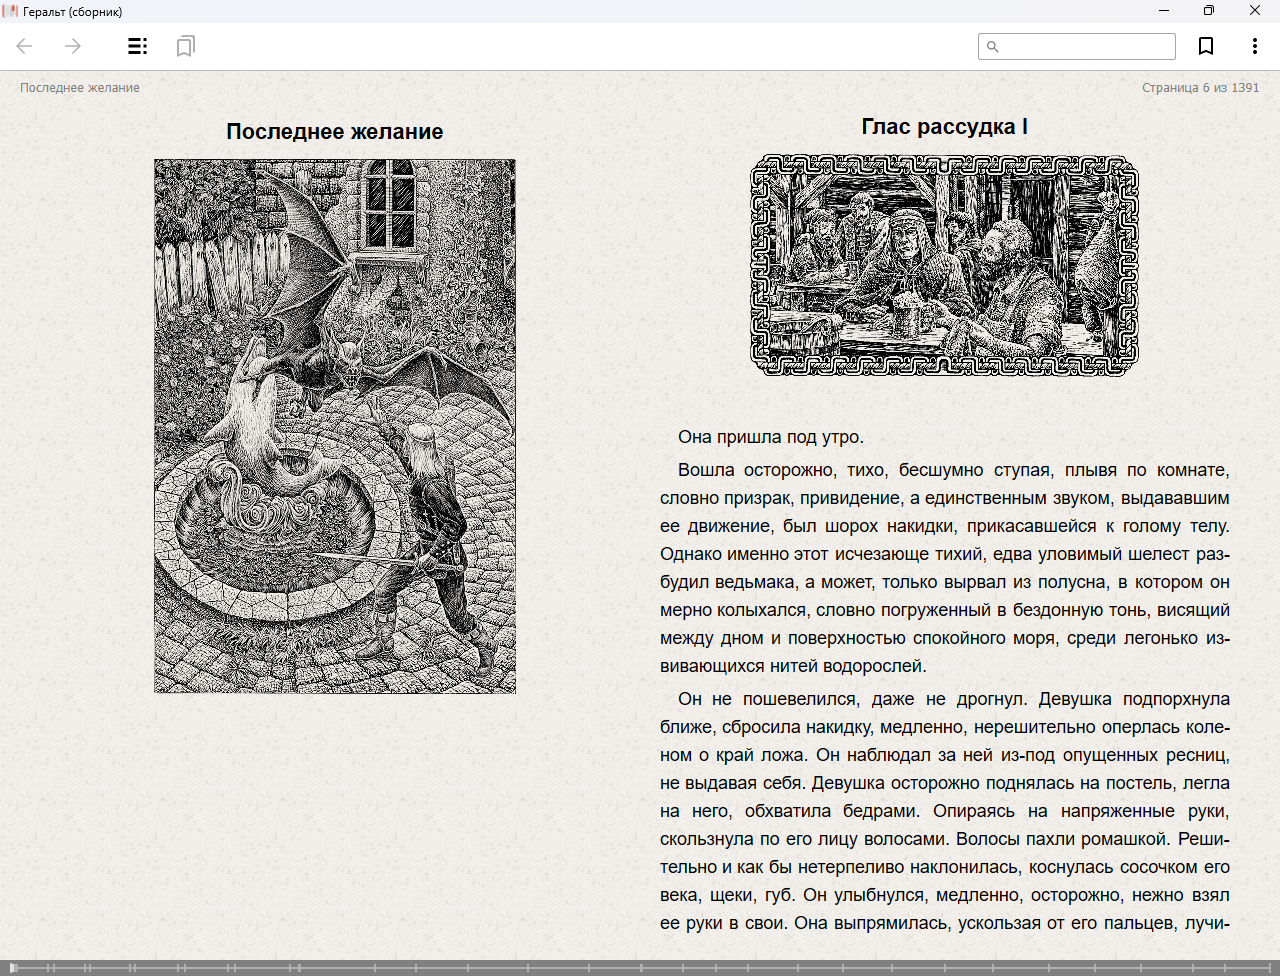Click the 'Страница 6 из 1391' page indicator
This screenshot has width=1280, height=976.
(1200, 88)
